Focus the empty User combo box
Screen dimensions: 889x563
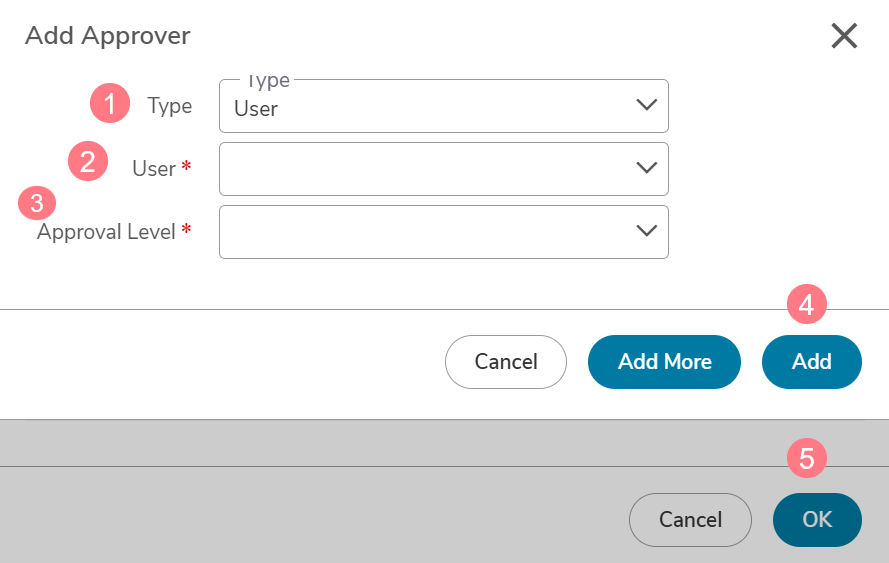444,169
